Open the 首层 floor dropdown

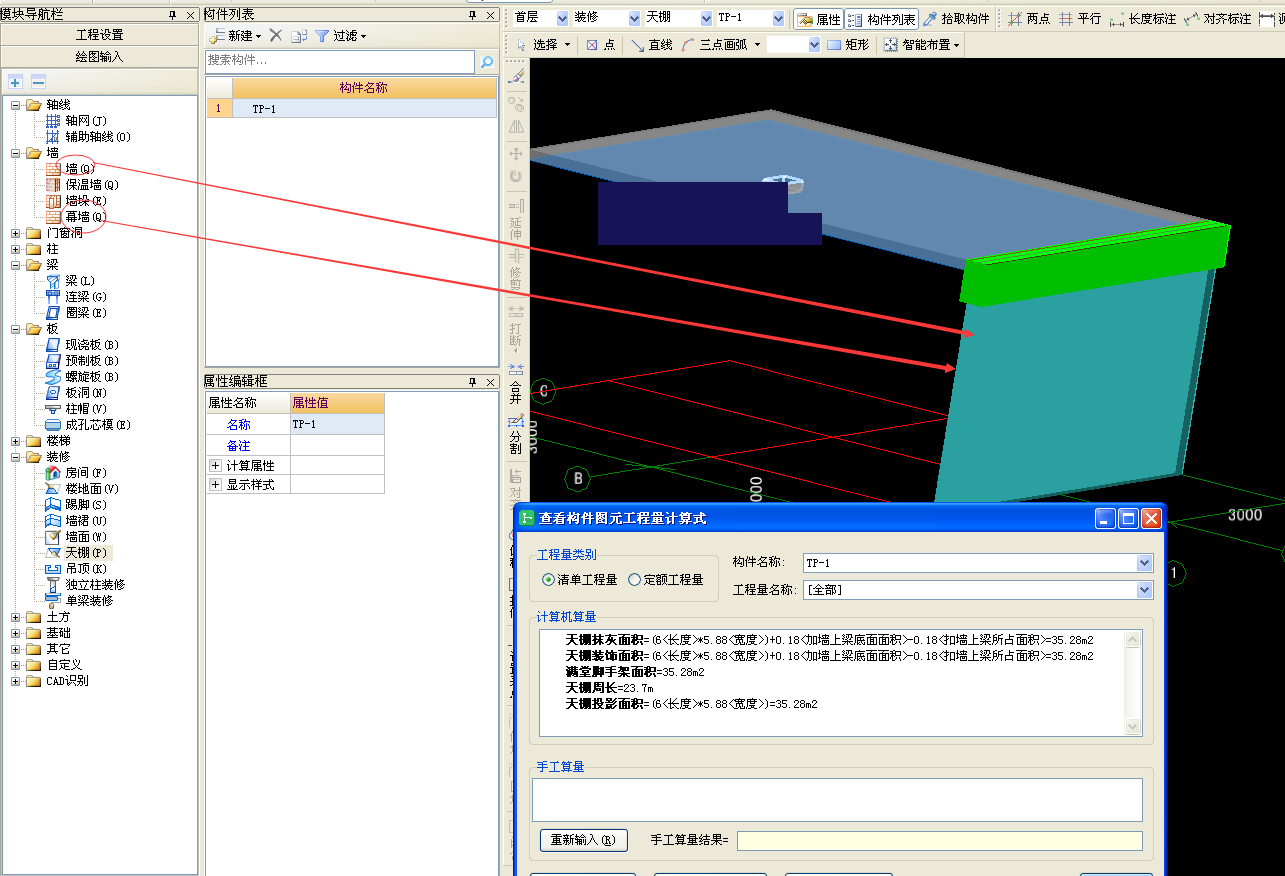point(562,19)
